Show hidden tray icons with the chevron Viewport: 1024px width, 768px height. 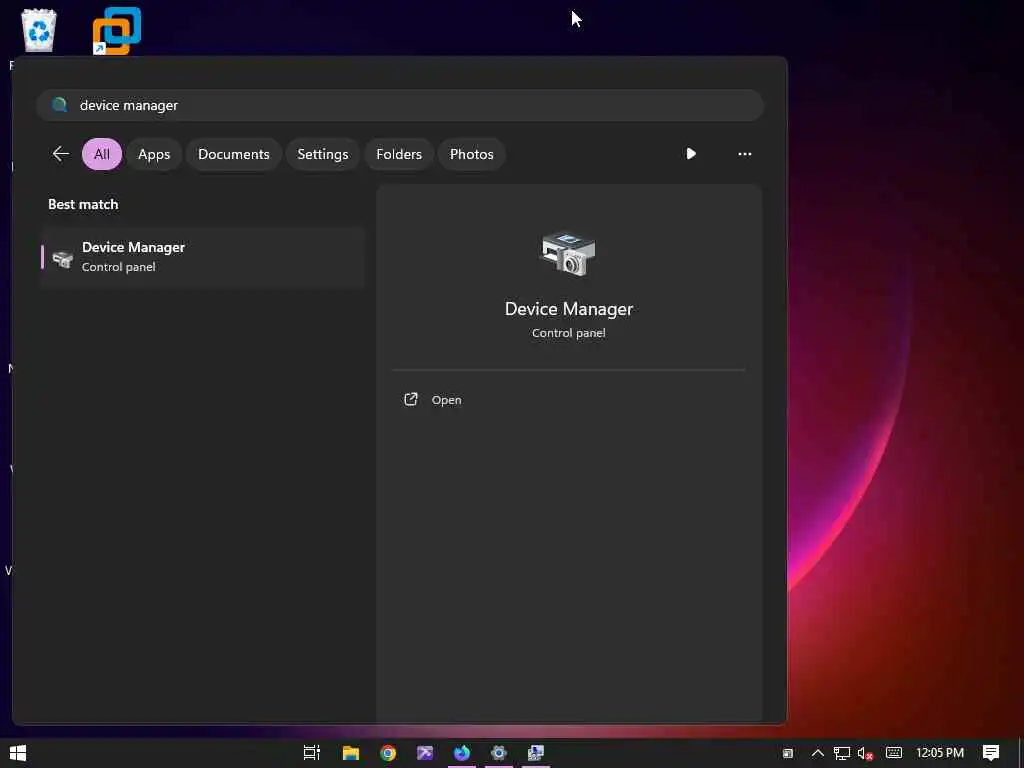[817, 753]
